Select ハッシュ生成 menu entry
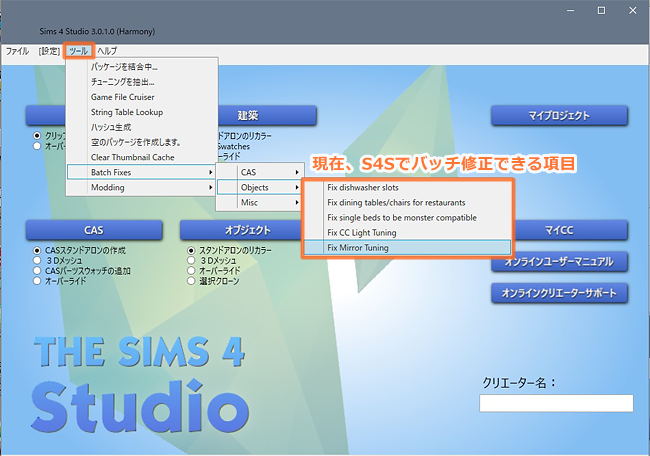 pyautogui.click(x=142, y=127)
